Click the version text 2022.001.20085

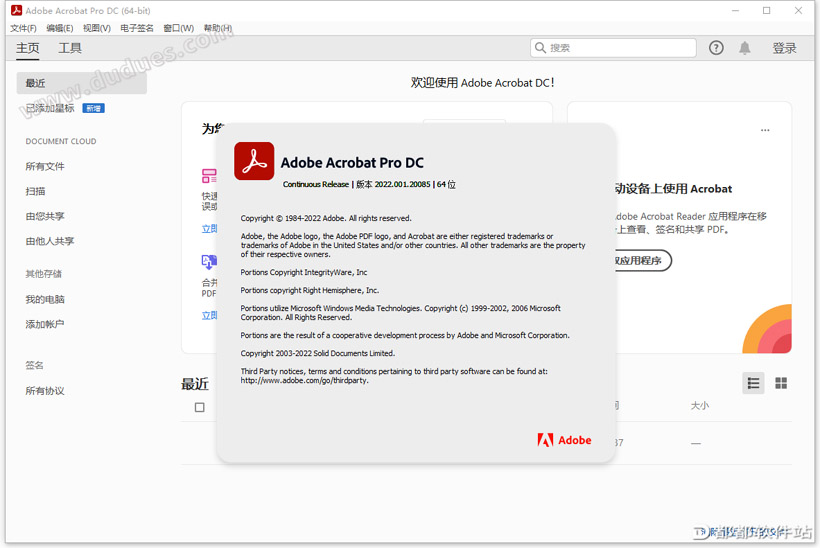[402, 185]
